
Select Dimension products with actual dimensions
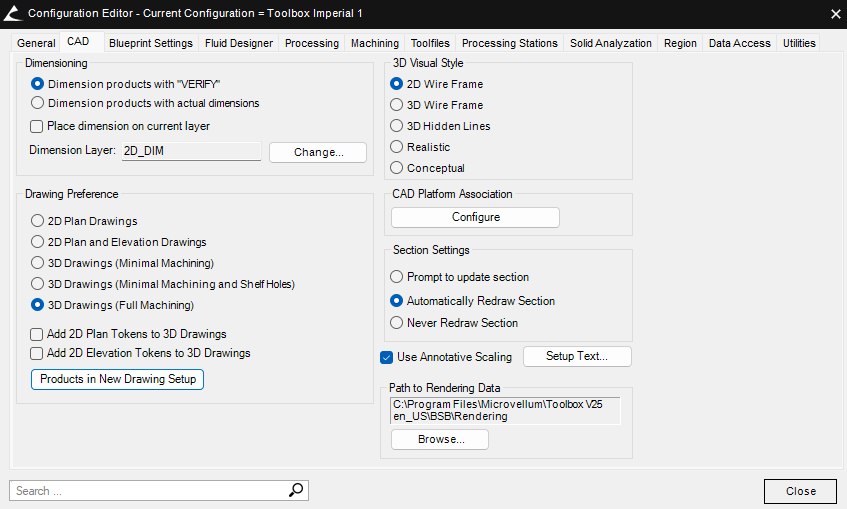click(38, 103)
